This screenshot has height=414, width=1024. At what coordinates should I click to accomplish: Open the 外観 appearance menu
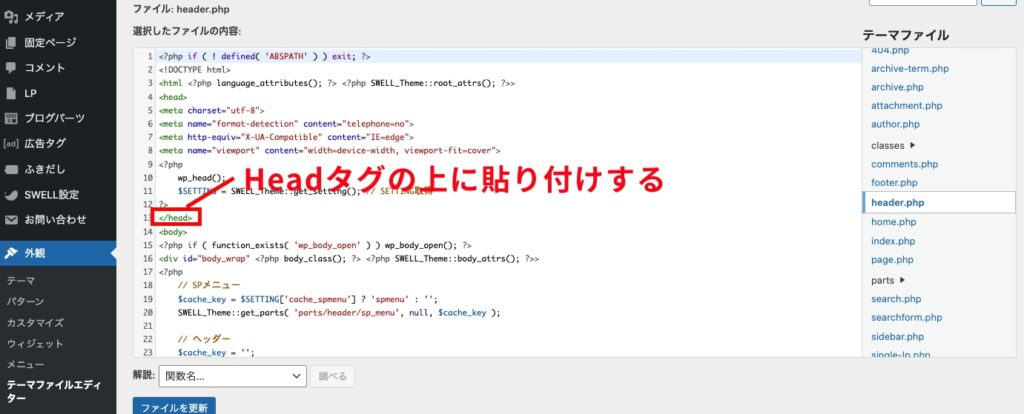(40, 253)
